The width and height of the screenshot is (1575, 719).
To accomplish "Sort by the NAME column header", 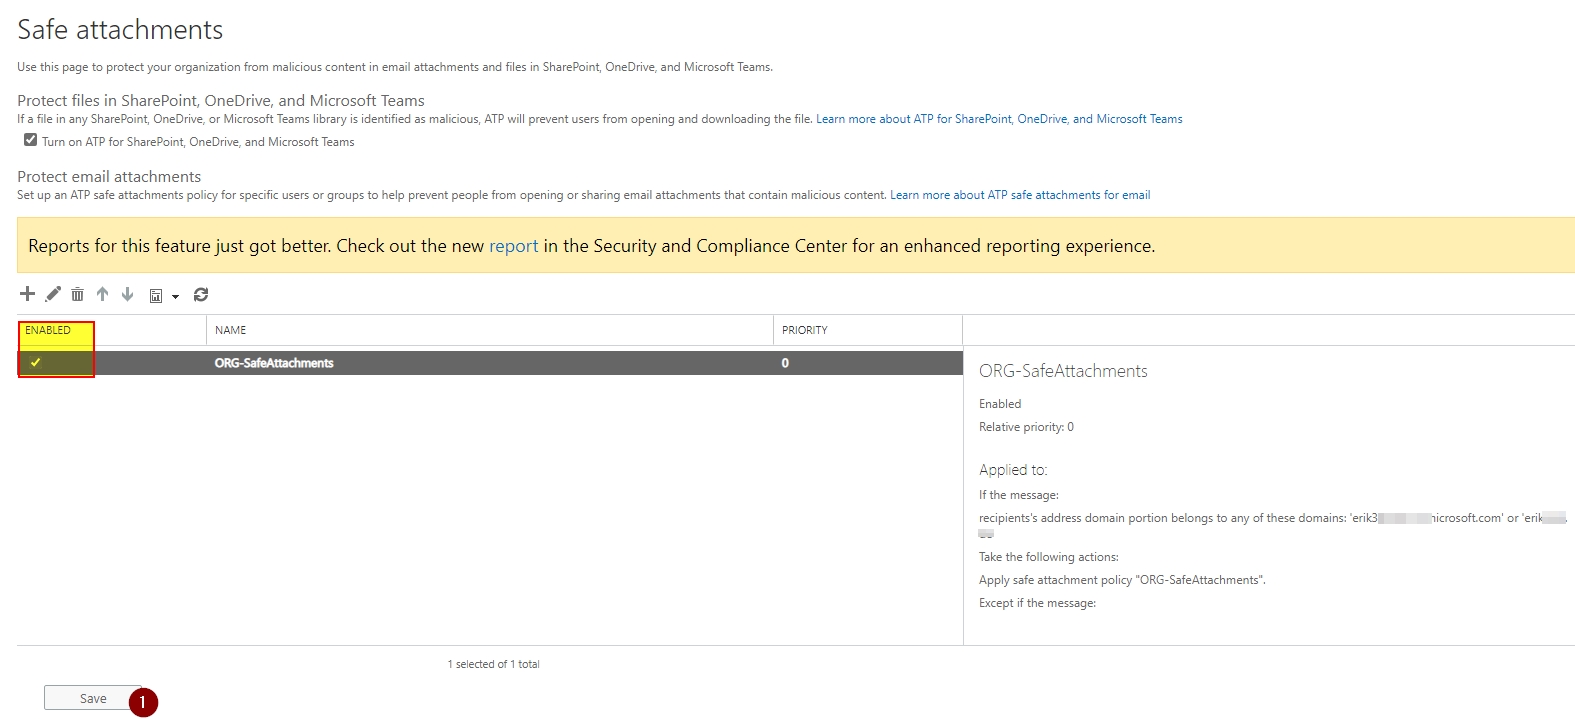I will (x=231, y=330).
